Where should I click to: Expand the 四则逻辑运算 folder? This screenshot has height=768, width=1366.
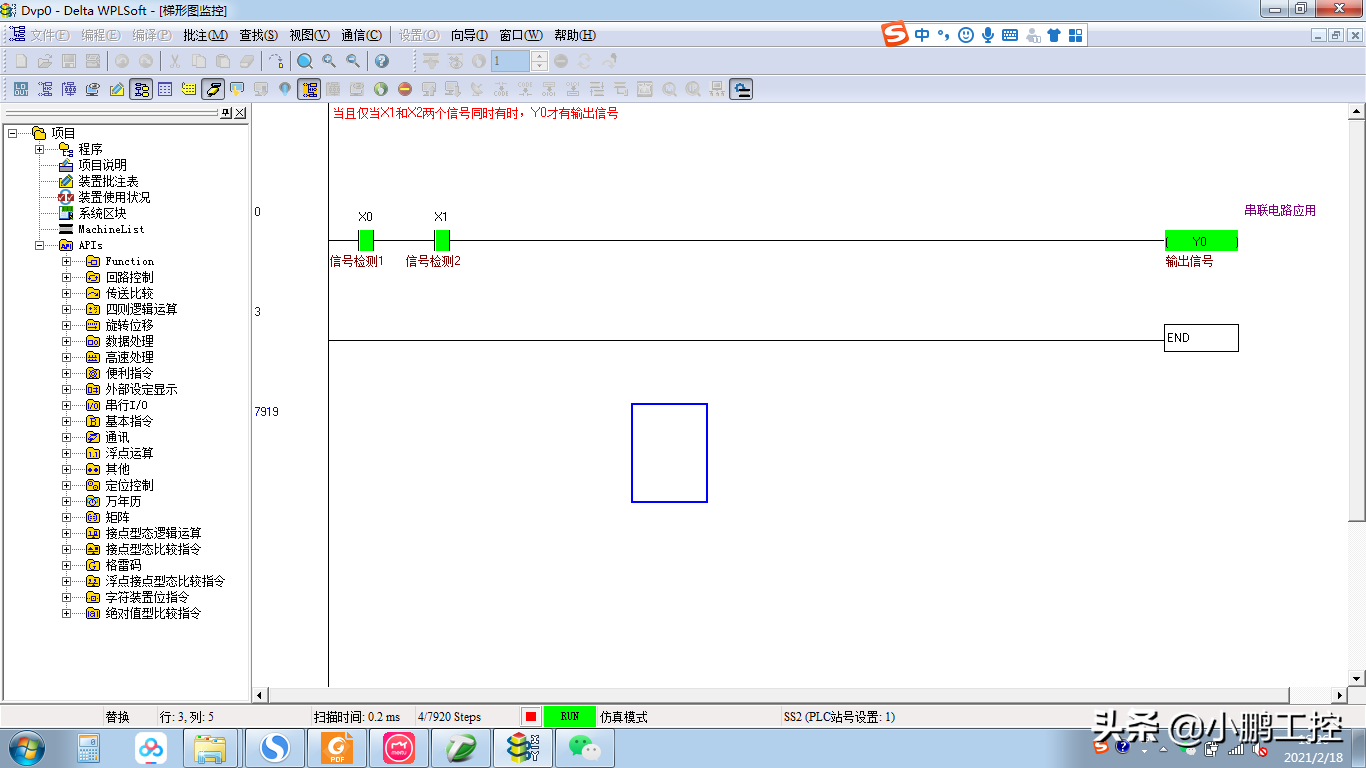click(67, 309)
